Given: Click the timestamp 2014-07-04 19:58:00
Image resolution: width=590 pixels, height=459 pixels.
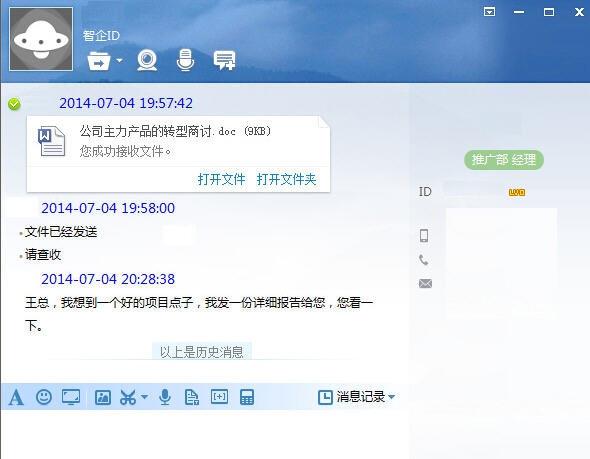Looking at the screenshot, I should tap(108, 208).
